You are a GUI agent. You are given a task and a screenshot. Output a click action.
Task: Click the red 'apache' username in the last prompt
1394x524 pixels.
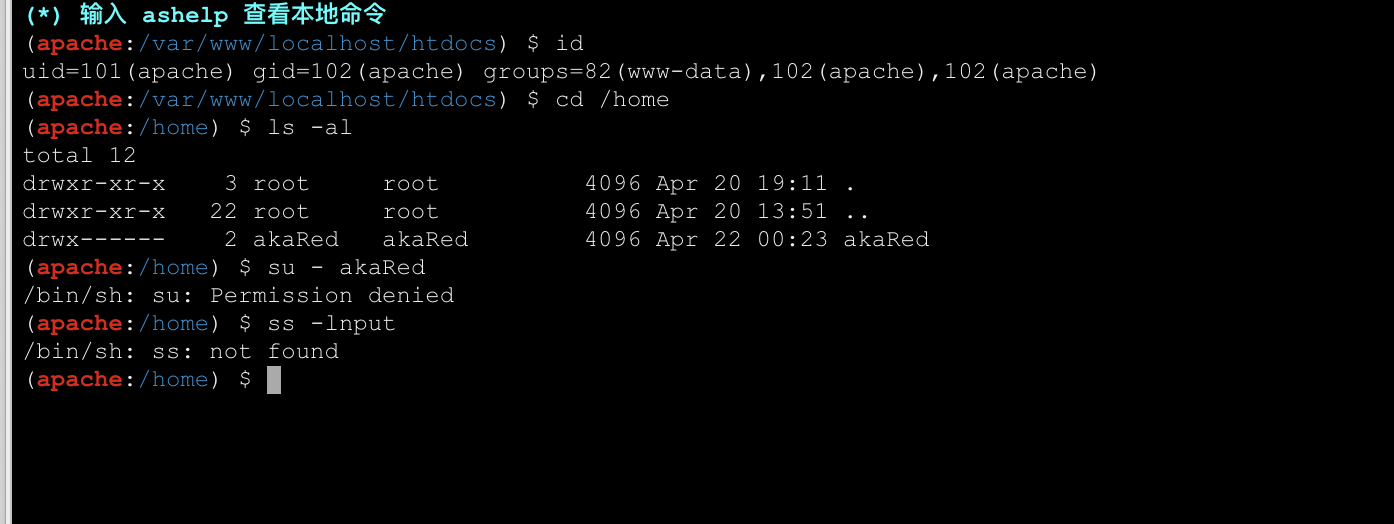pos(80,379)
